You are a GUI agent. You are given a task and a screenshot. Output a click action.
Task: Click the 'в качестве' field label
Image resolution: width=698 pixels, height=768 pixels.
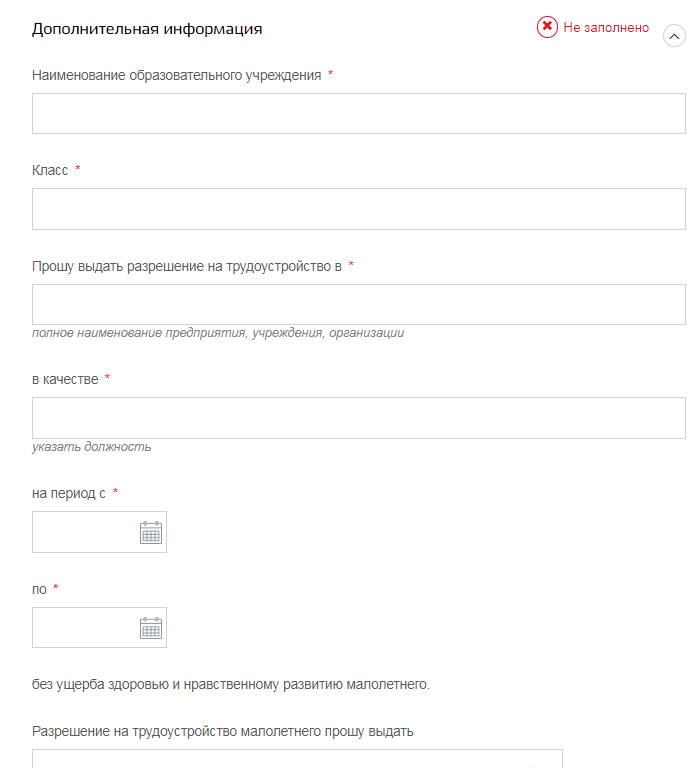pyautogui.click(x=65, y=379)
